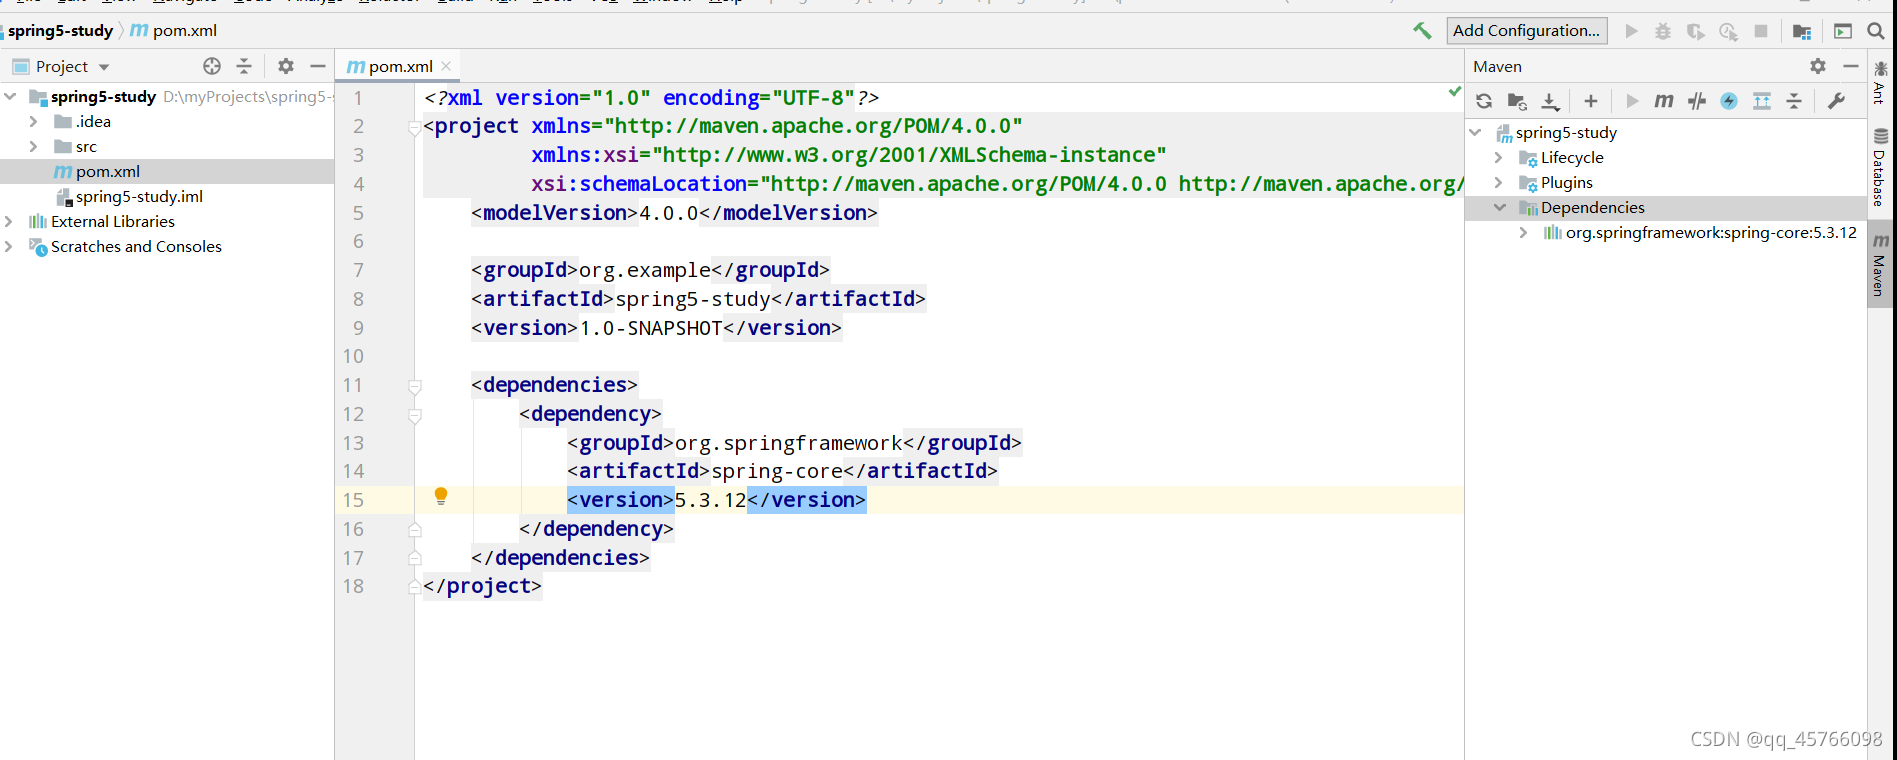Click modelVersion 4.0.0 line in editor

675,213
